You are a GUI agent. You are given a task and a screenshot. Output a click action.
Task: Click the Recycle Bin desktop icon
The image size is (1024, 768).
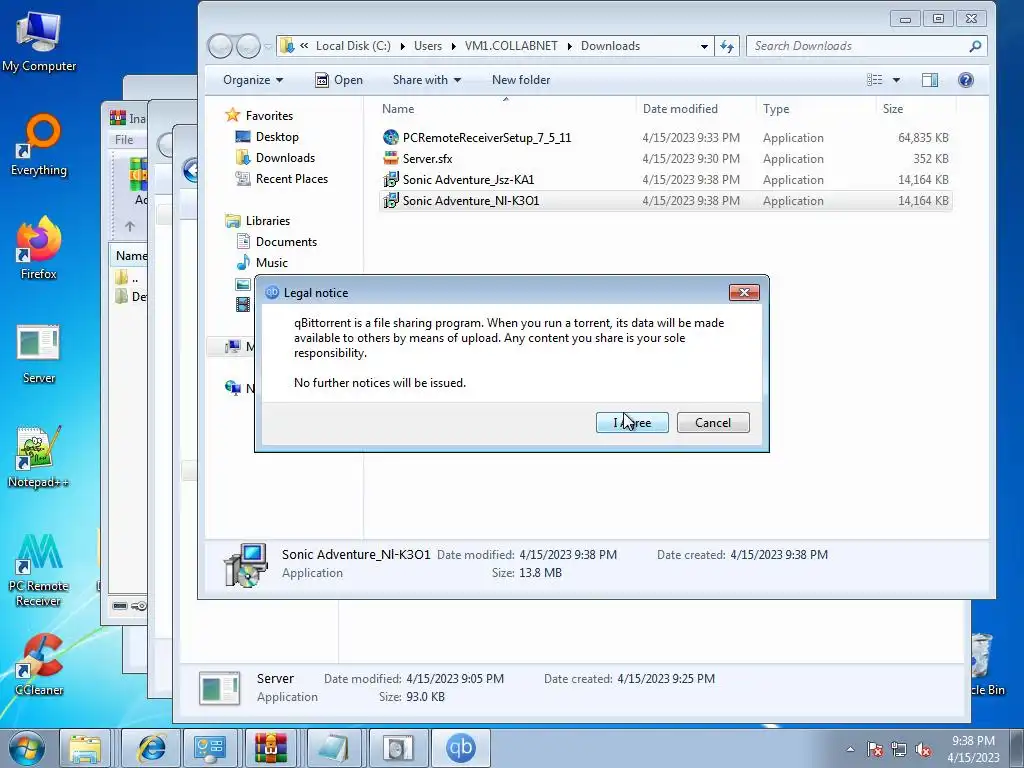[x=985, y=664]
